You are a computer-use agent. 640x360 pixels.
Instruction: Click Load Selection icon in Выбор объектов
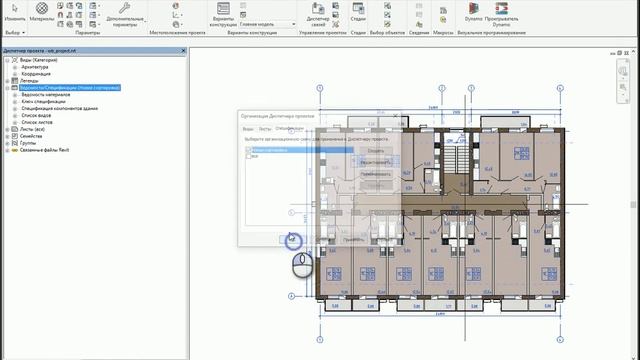[x=387, y=15]
